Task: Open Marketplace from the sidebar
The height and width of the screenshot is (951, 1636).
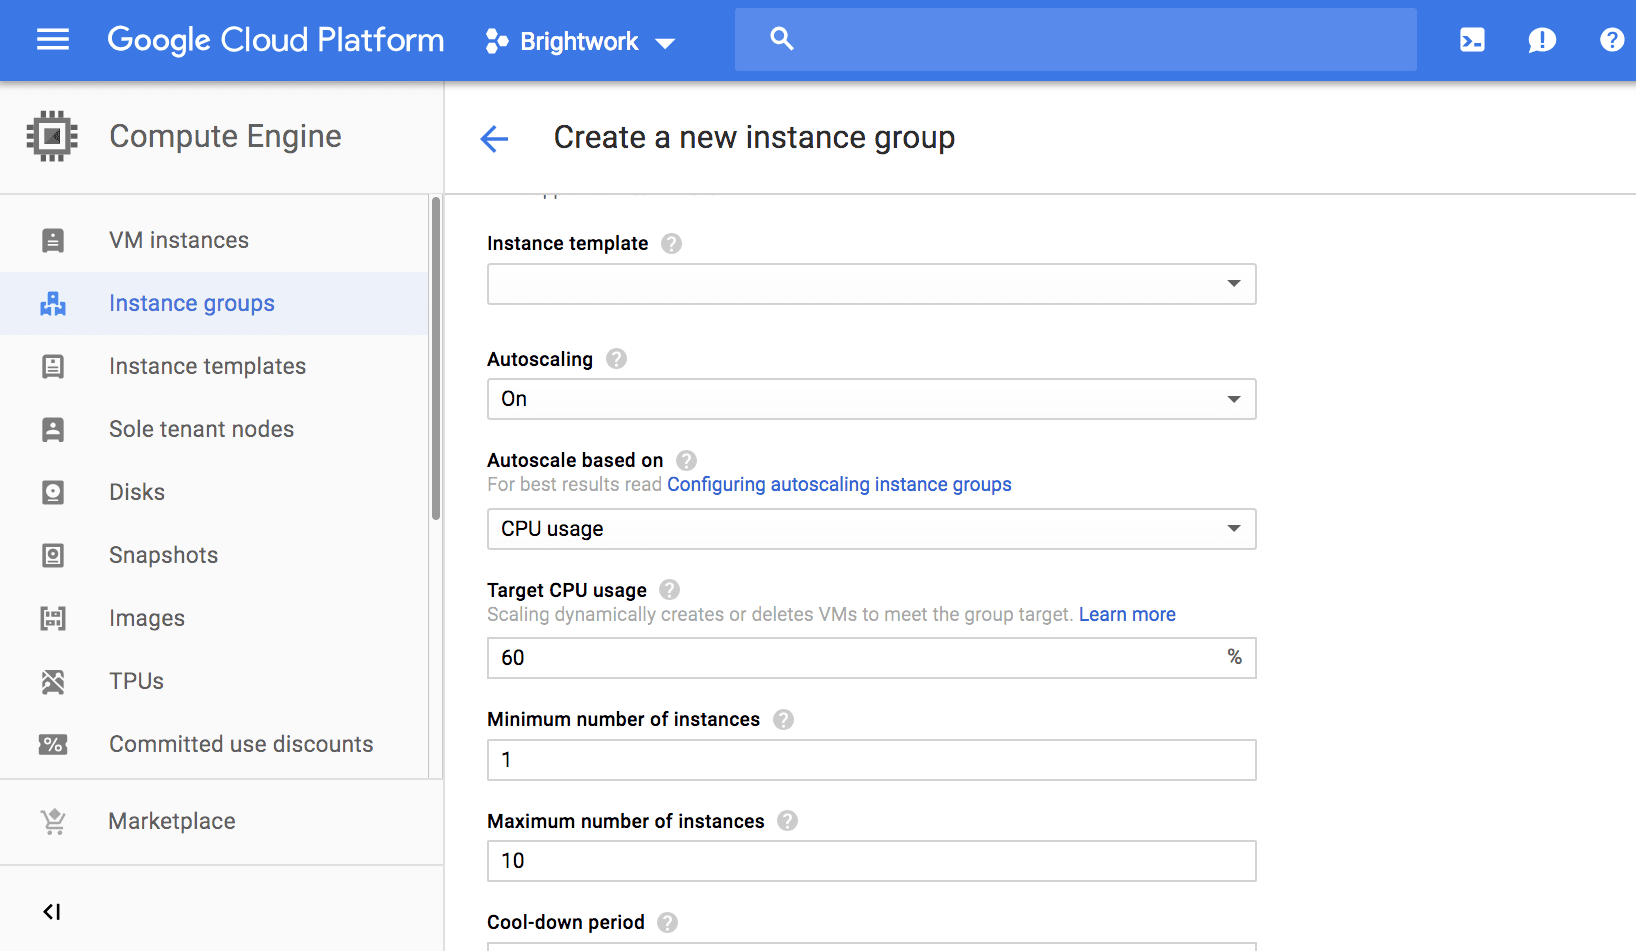Action: (x=221, y=821)
